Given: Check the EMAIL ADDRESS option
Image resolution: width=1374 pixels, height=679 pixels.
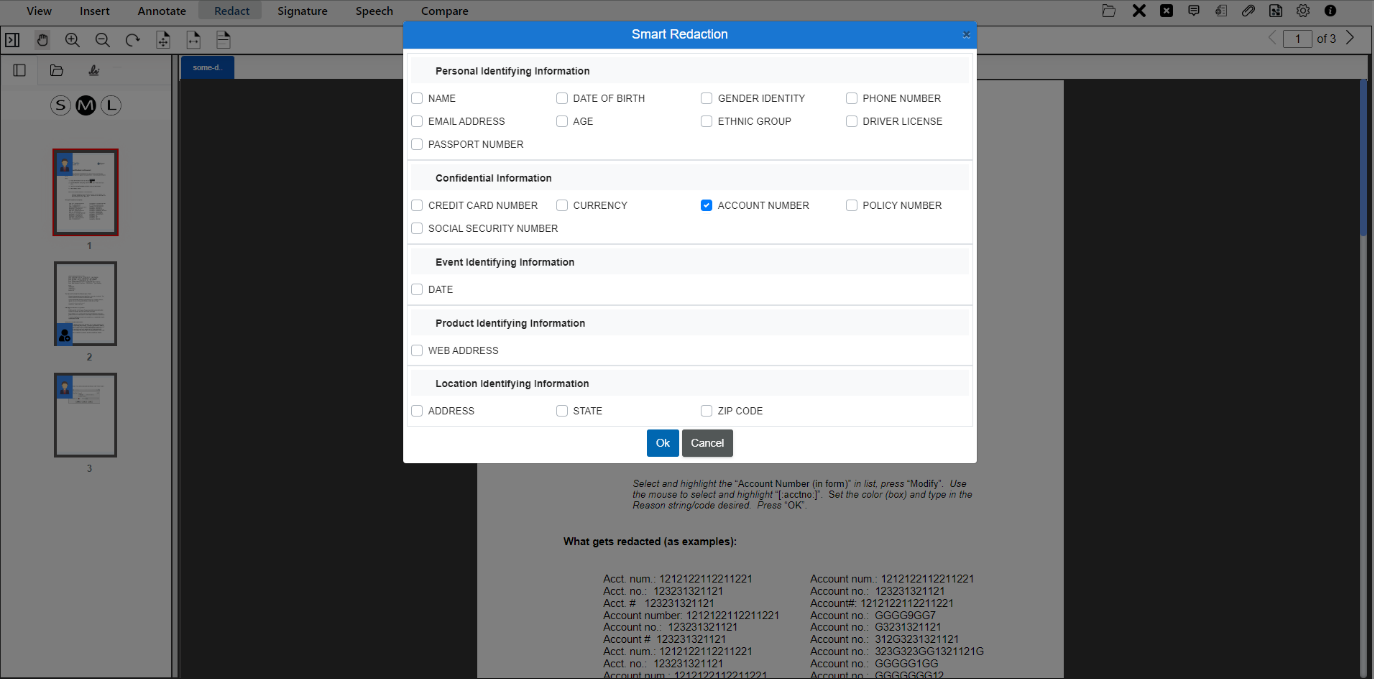Looking at the screenshot, I should [x=417, y=121].
